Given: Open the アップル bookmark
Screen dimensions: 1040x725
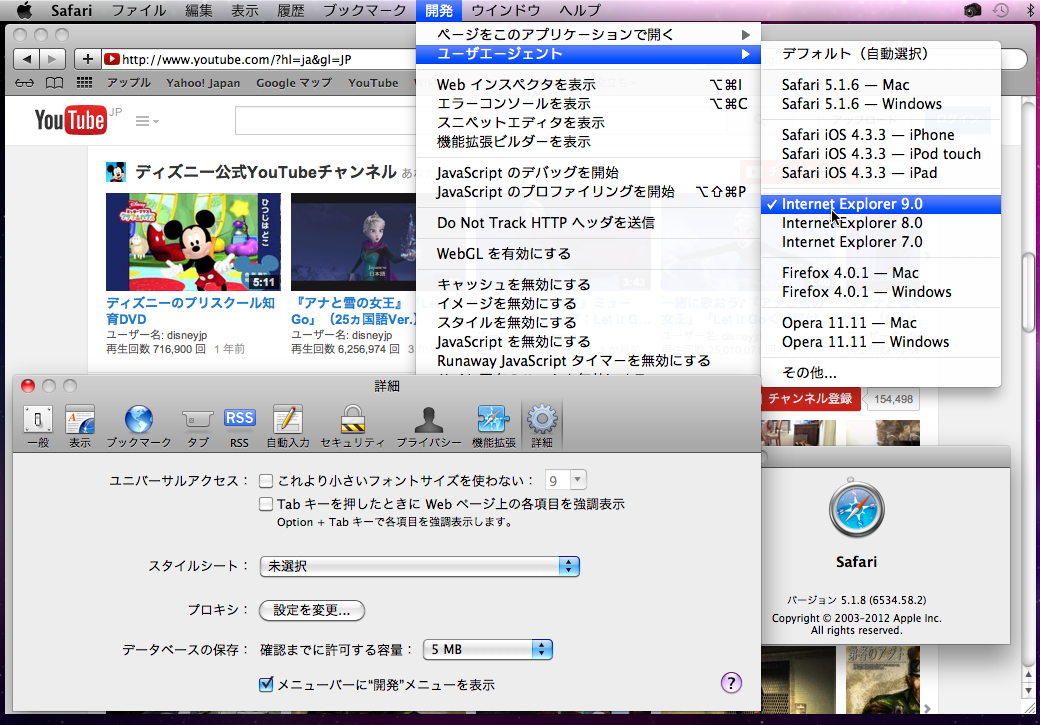Looking at the screenshot, I should (x=129, y=83).
